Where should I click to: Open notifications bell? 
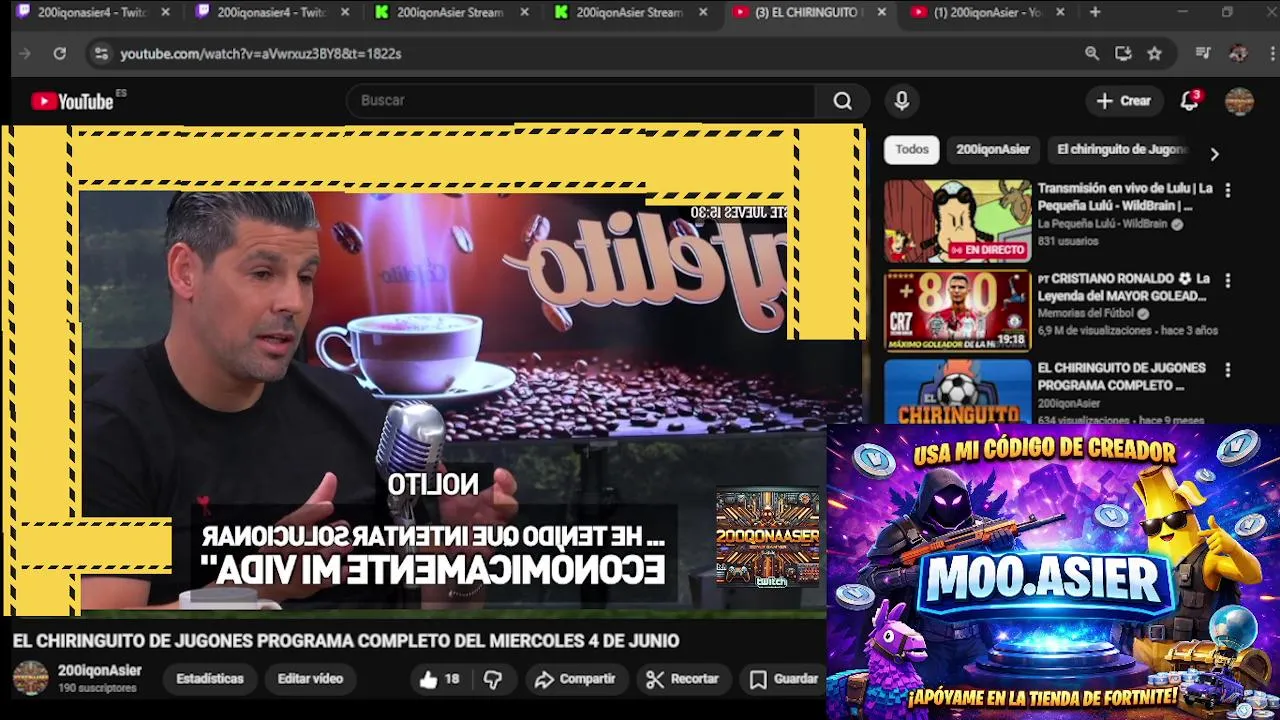pos(1189,101)
